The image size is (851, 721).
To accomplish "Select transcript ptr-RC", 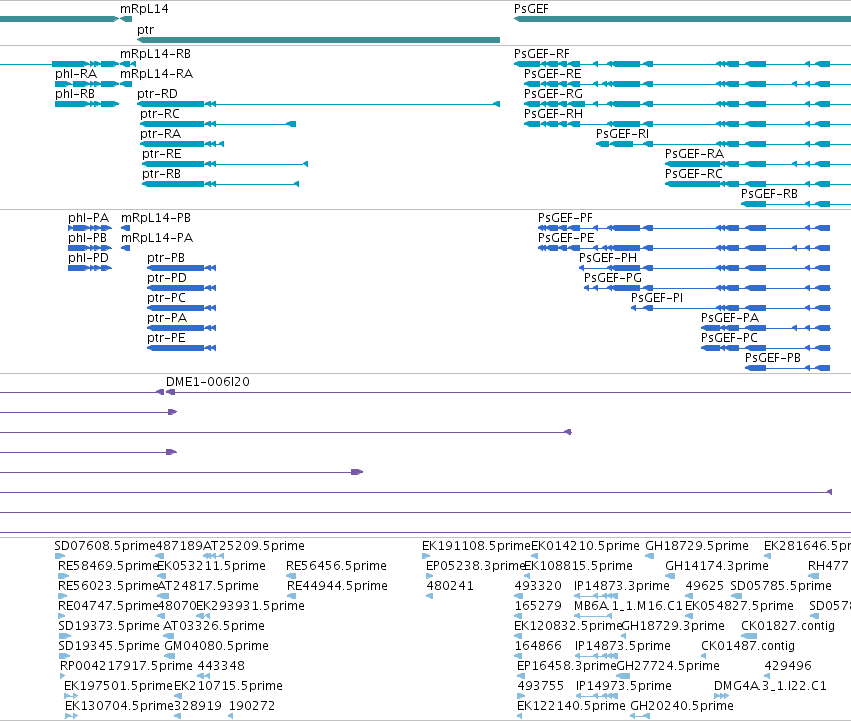I will pyautogui.click(x=218, y=124).
